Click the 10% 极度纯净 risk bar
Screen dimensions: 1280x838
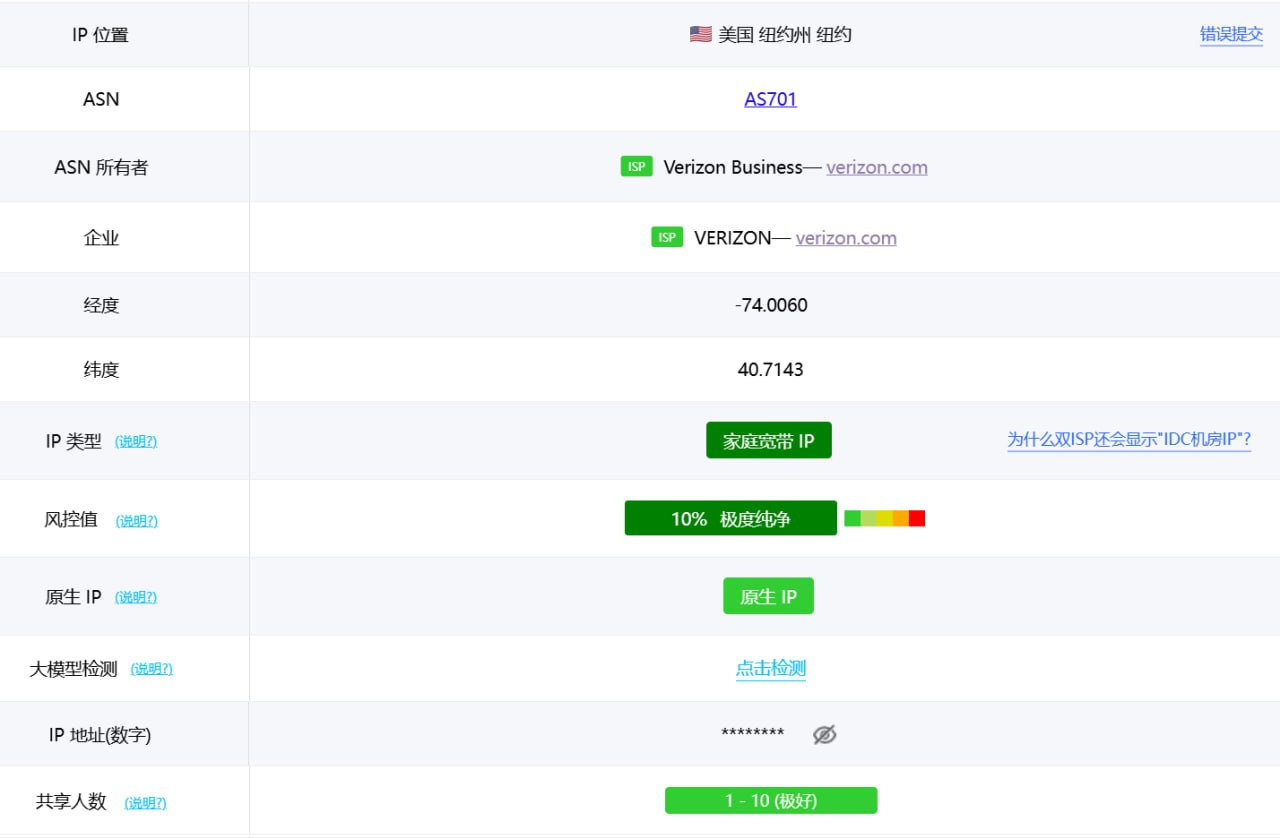[730, 517]
